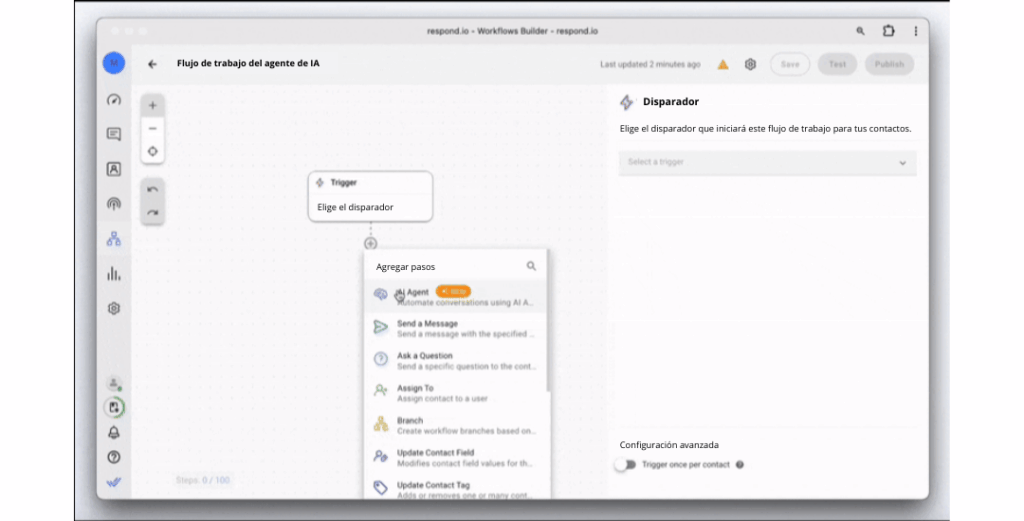
Task: Select AI Agent from the steps list
Action: pyautogui.click(x=455, y=296)
